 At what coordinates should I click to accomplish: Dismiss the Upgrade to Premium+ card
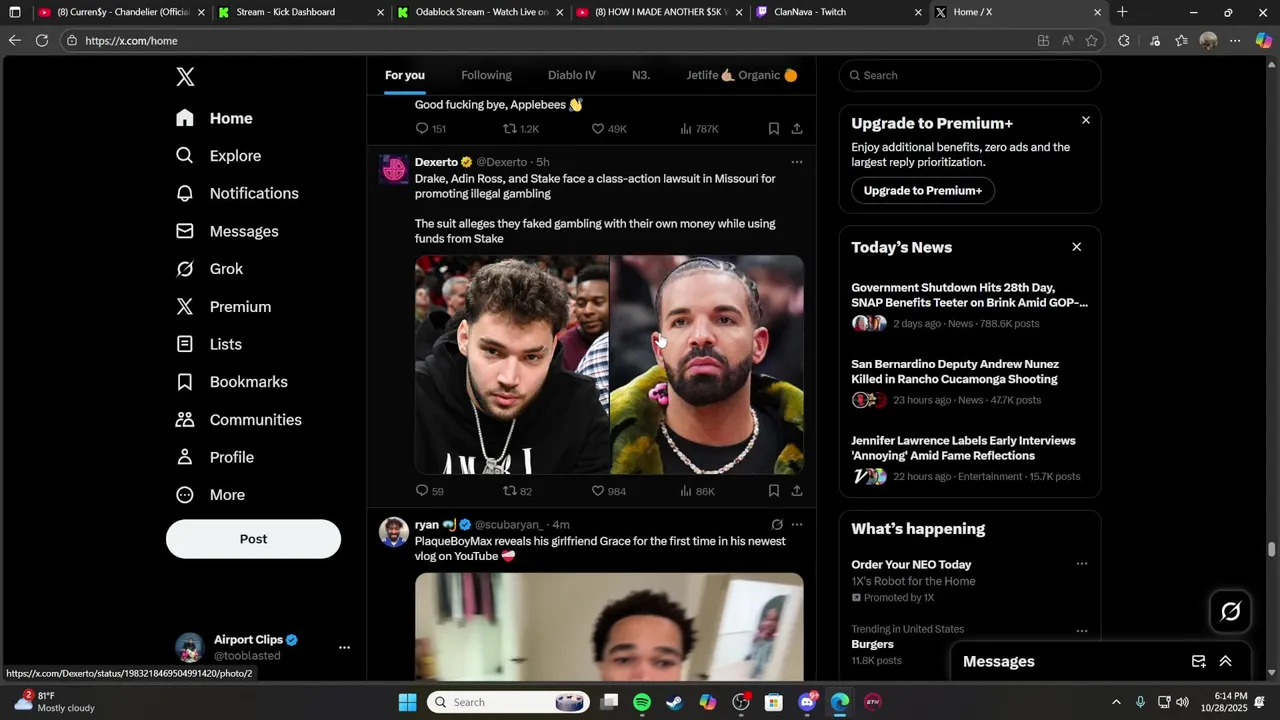tap(1086, 120)
